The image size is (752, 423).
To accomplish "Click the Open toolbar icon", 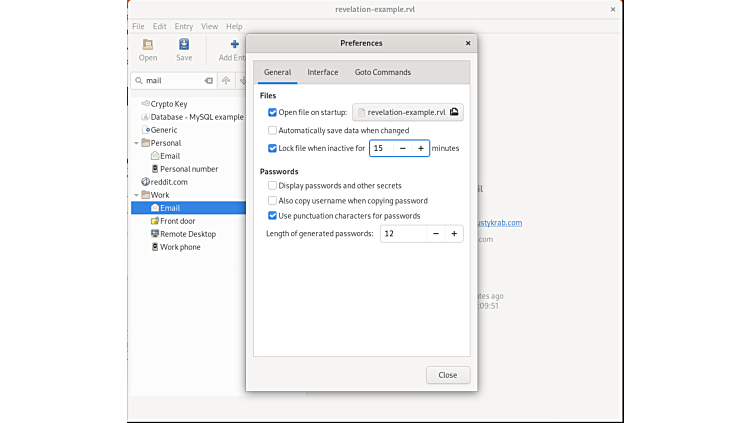I will pyautogui.click(x=148, y=44).
